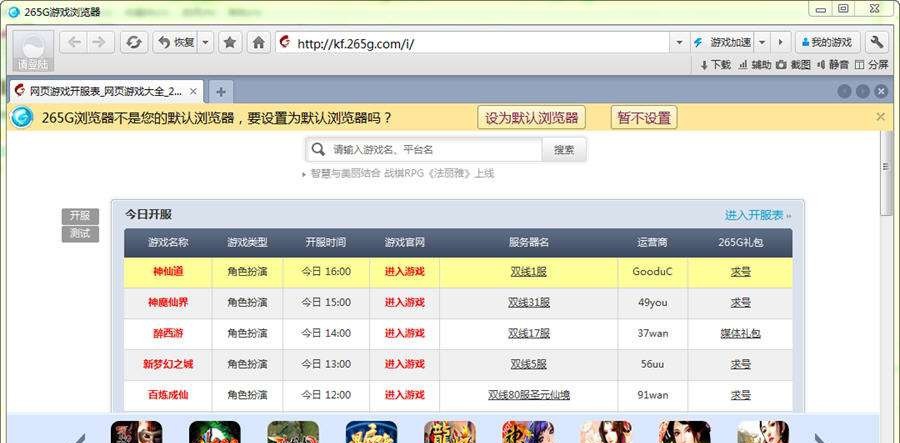Screen dimensions: 900x443
Task: Toggle 静音 mute sound
Action: (x=833, y=65)
